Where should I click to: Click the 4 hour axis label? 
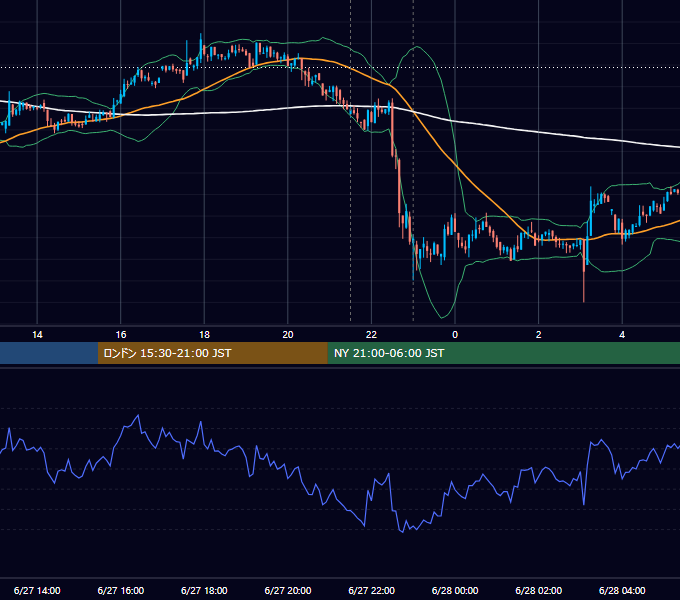pos(622,335)
